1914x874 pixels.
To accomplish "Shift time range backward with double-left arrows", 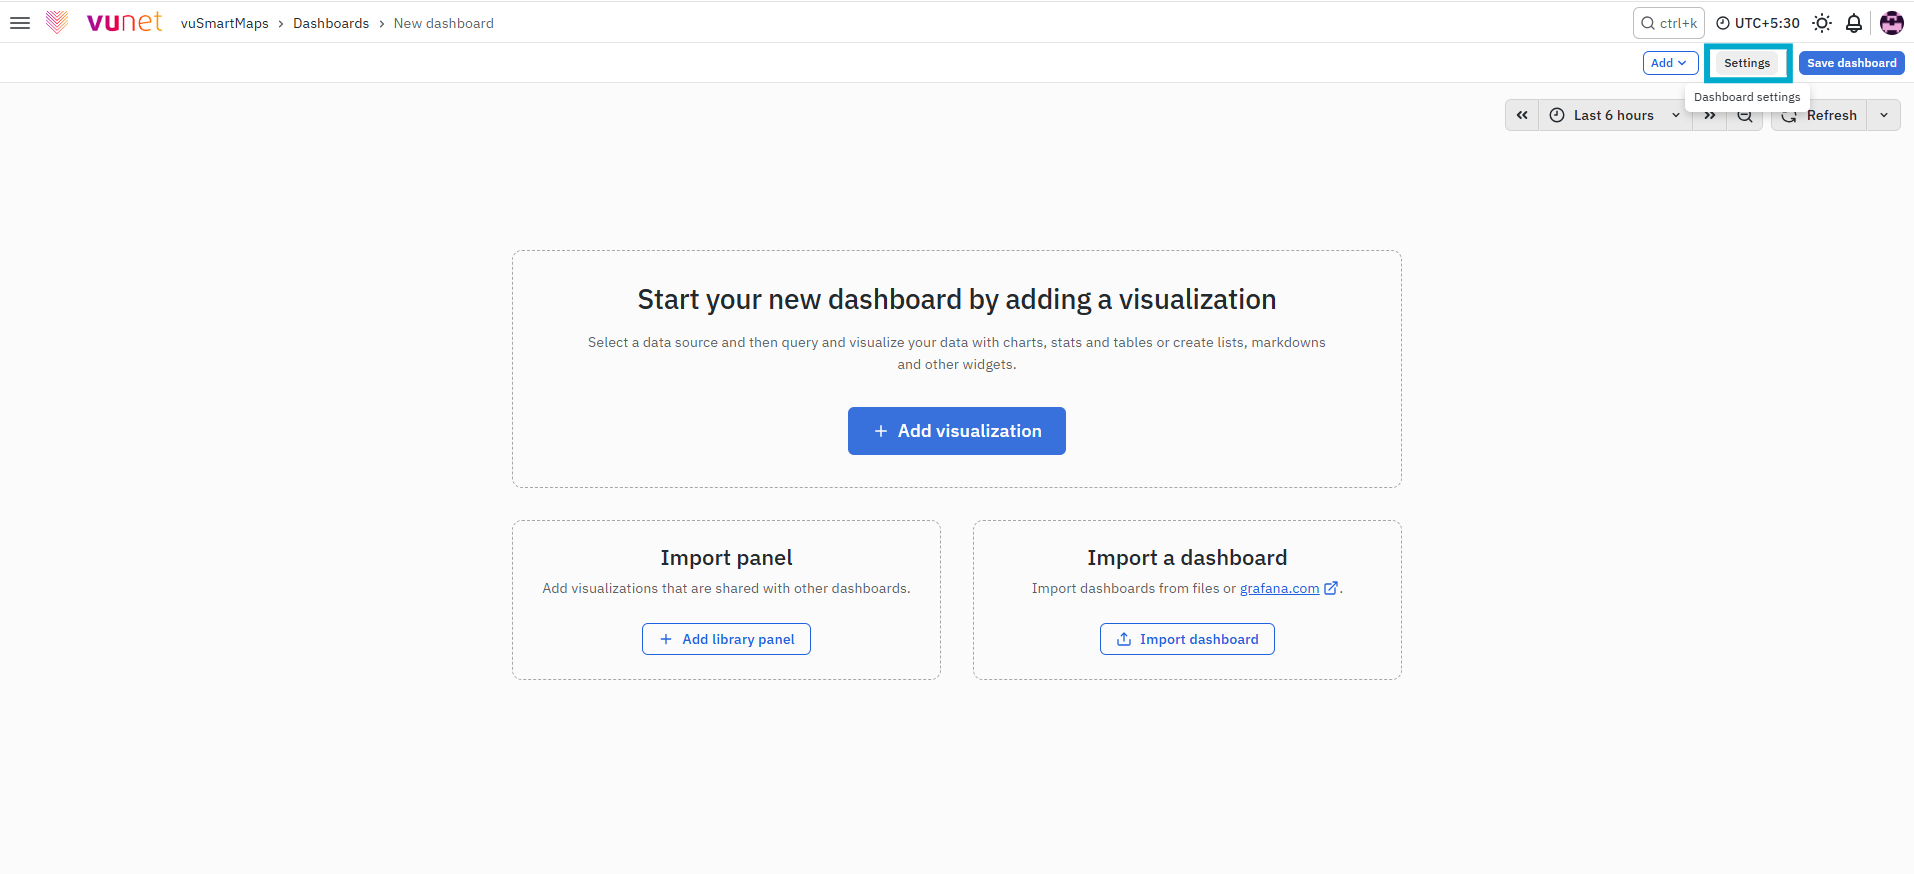I will 1522,115.
